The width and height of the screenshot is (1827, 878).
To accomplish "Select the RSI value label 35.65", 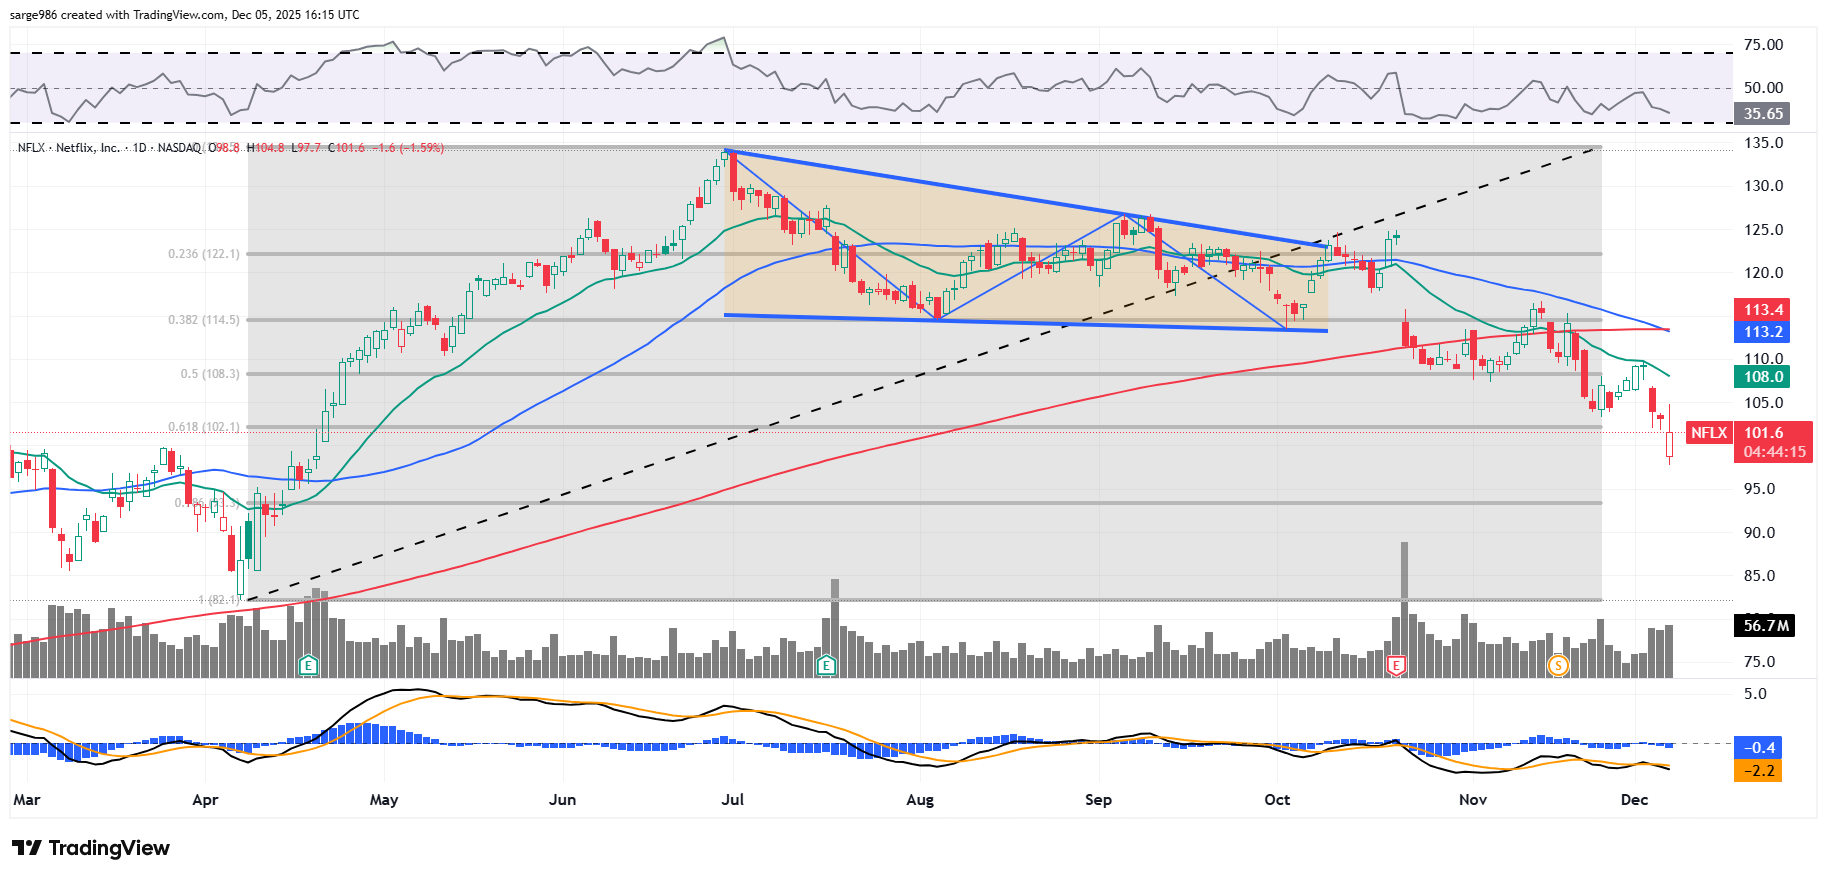I will (x=1763, y=114).
